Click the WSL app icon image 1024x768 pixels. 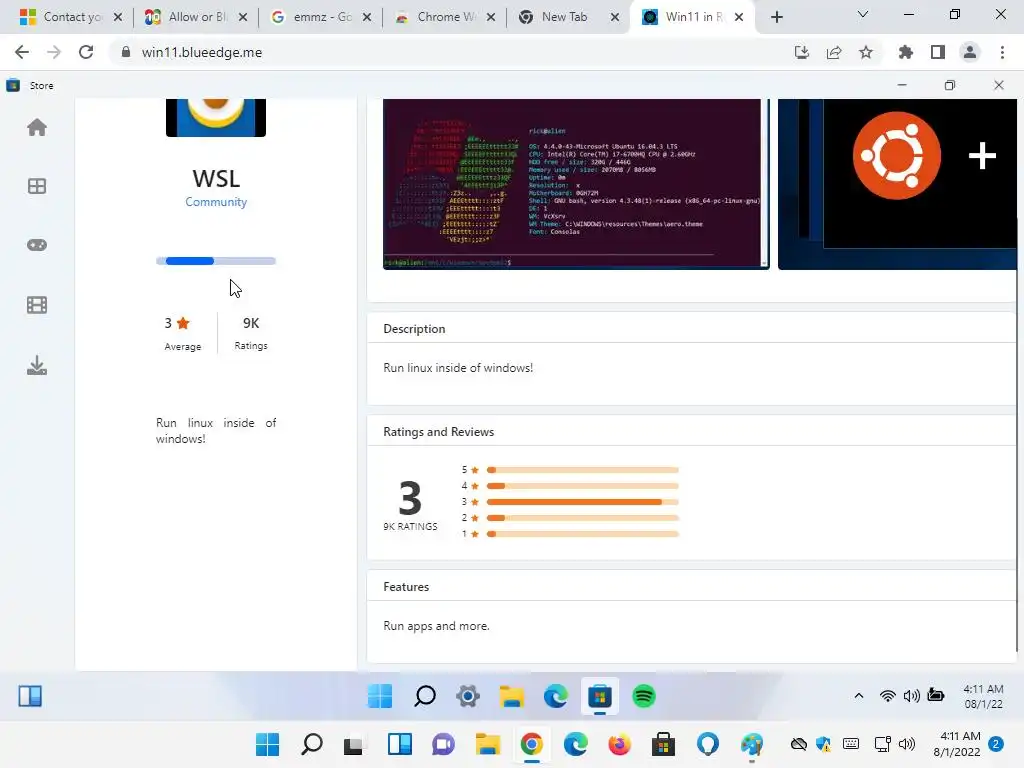pos(216,118)
